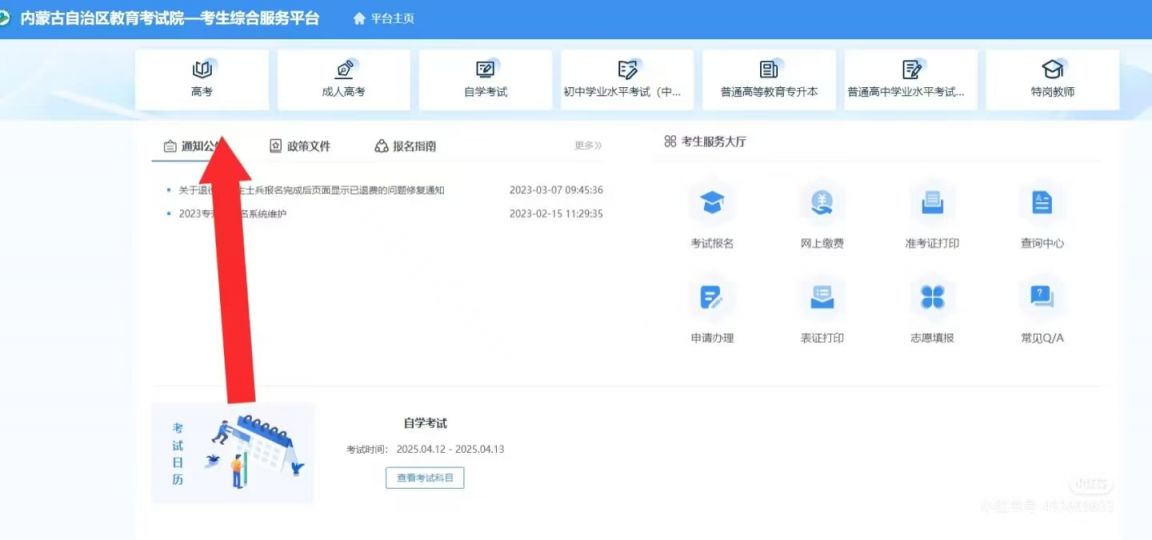Expand more notices via 更多»

(x=588, y=146)
